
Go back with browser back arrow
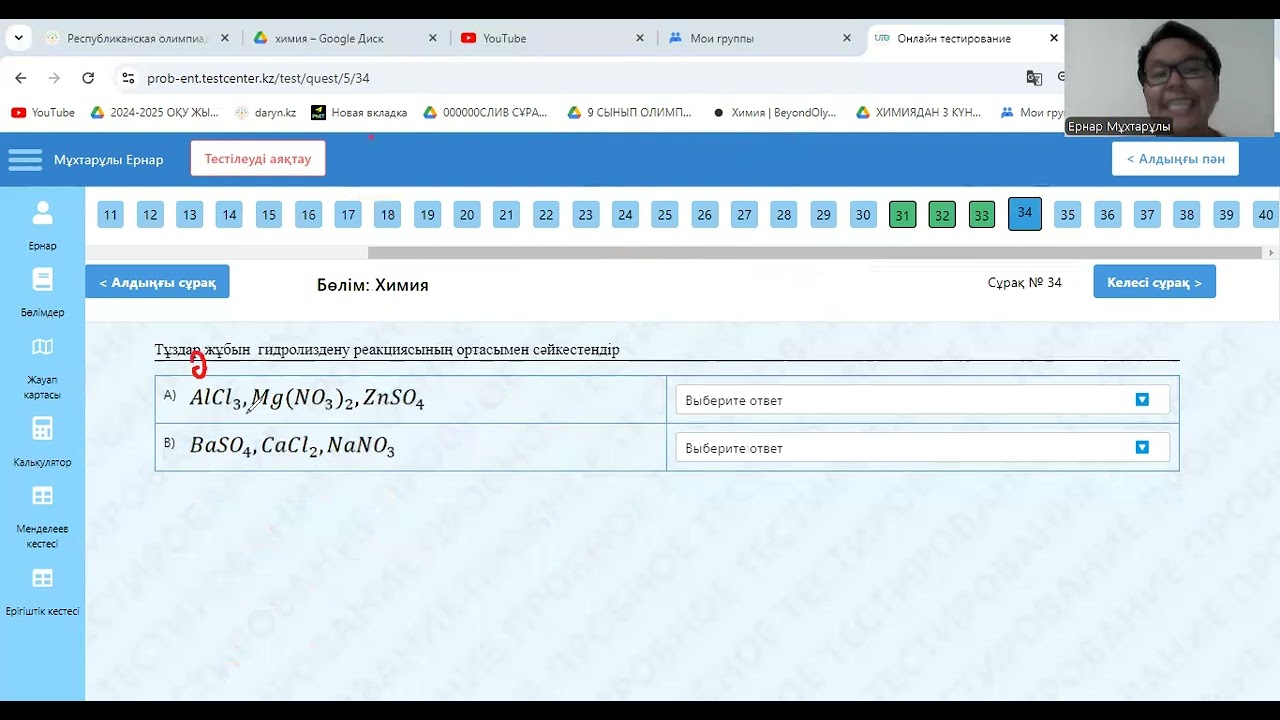(20, 78)
